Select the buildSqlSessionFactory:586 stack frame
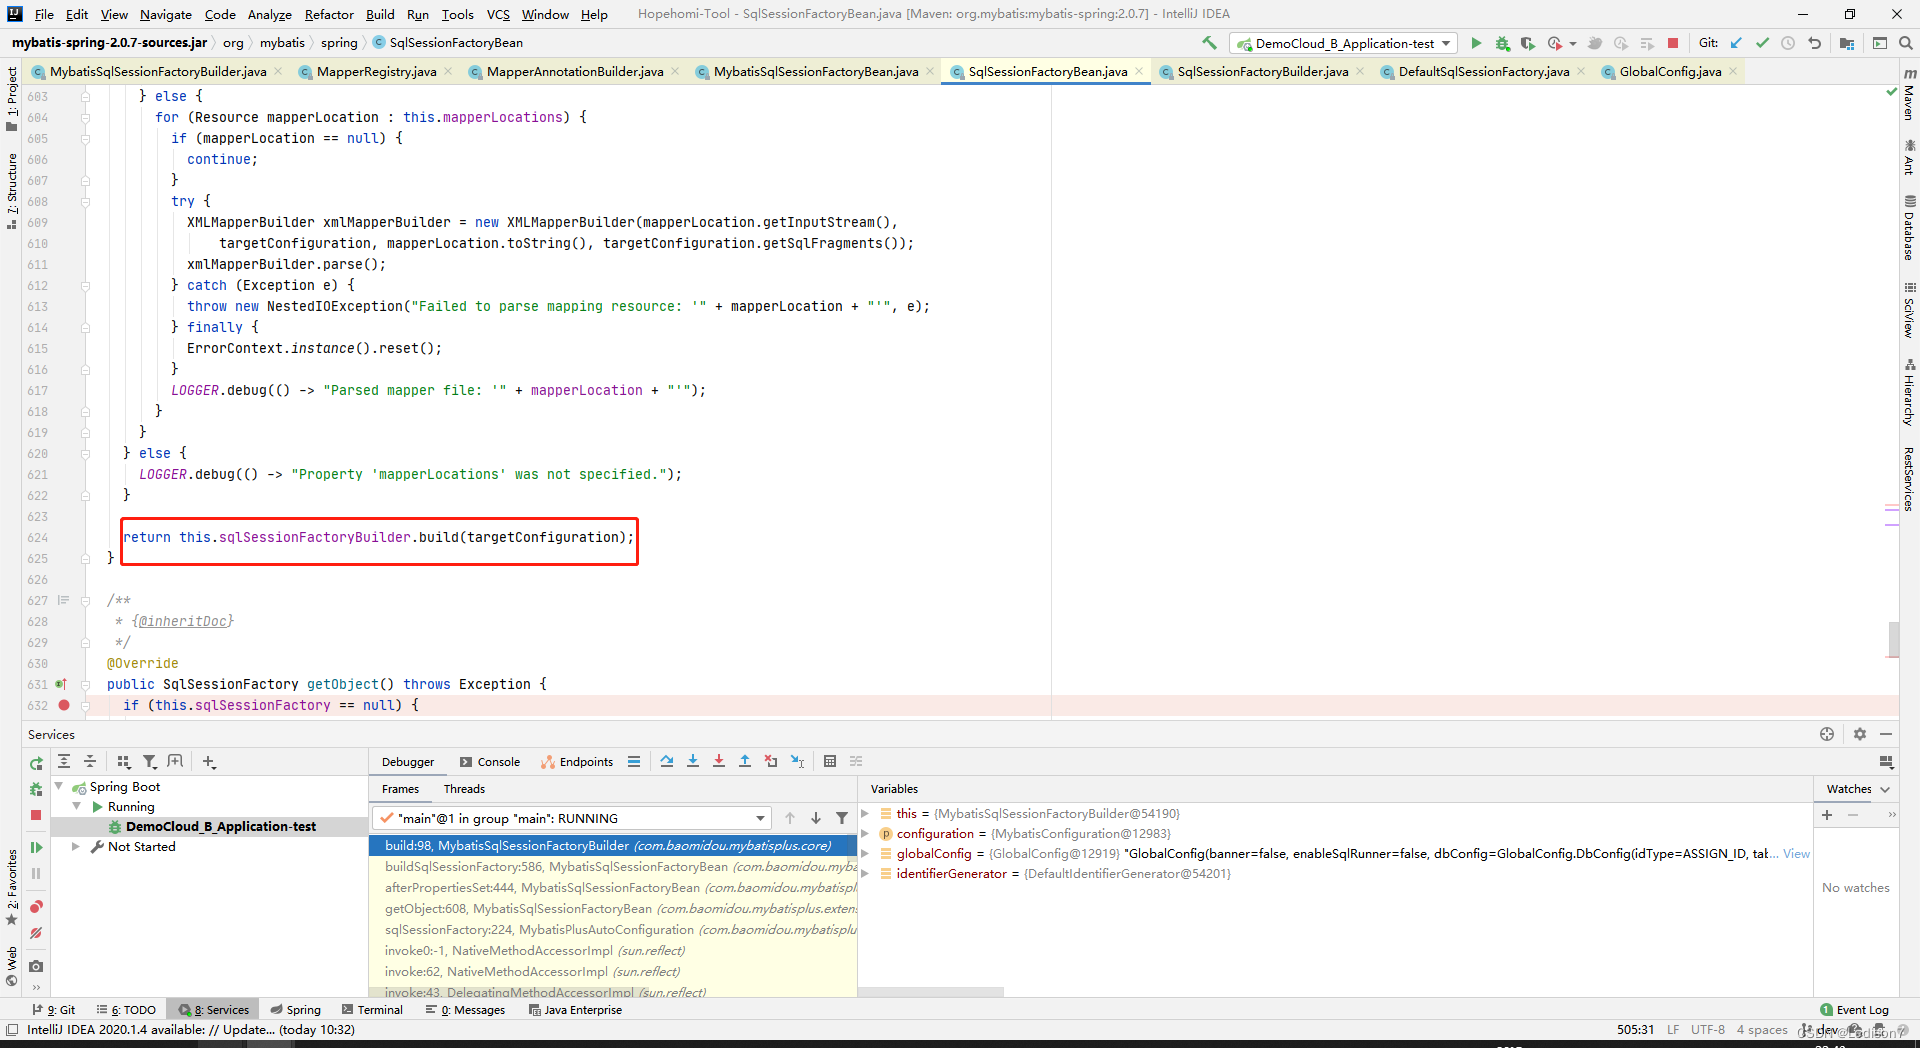The width and height of the screenshot is (1920, 1048). [x=613, y=867]
